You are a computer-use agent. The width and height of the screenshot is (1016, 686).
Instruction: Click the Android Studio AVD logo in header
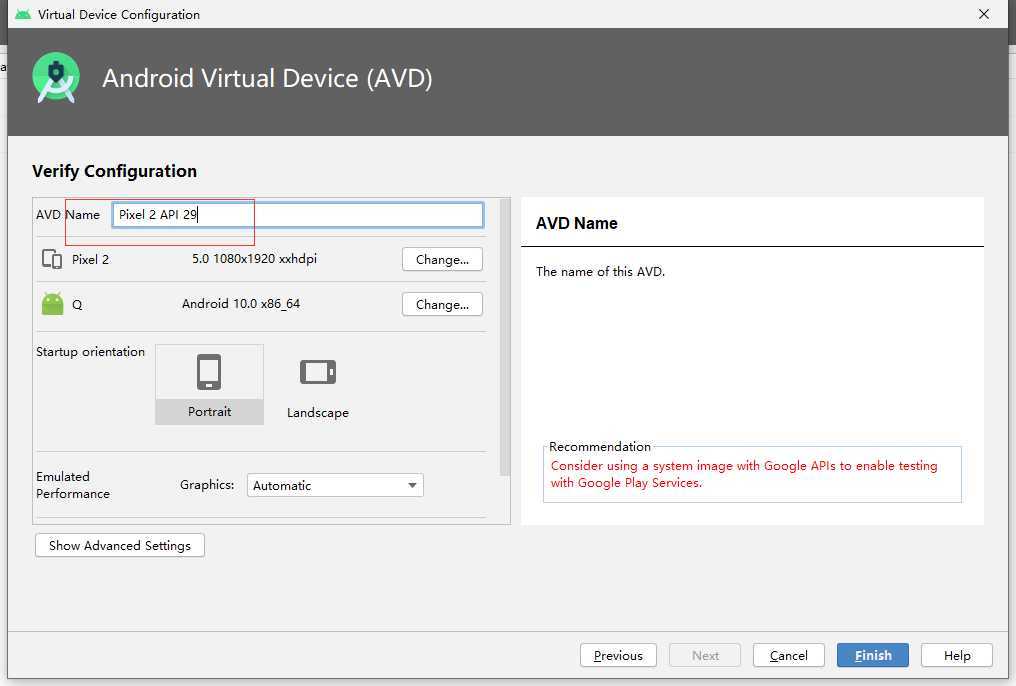pyautogui.click(x=55, y=78)
